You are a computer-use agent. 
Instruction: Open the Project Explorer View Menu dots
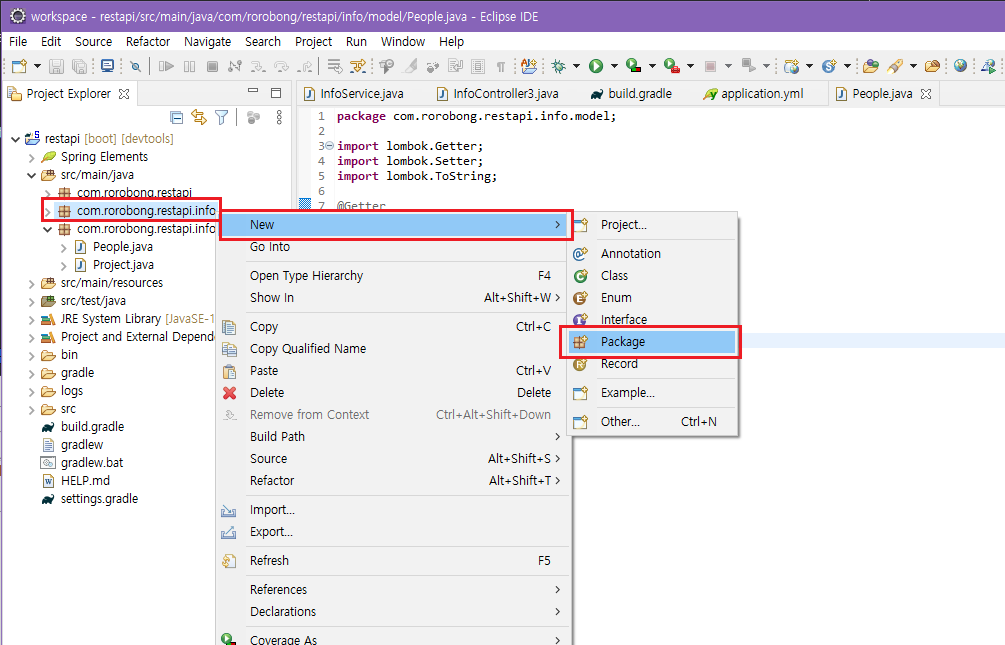pos(279,117)
